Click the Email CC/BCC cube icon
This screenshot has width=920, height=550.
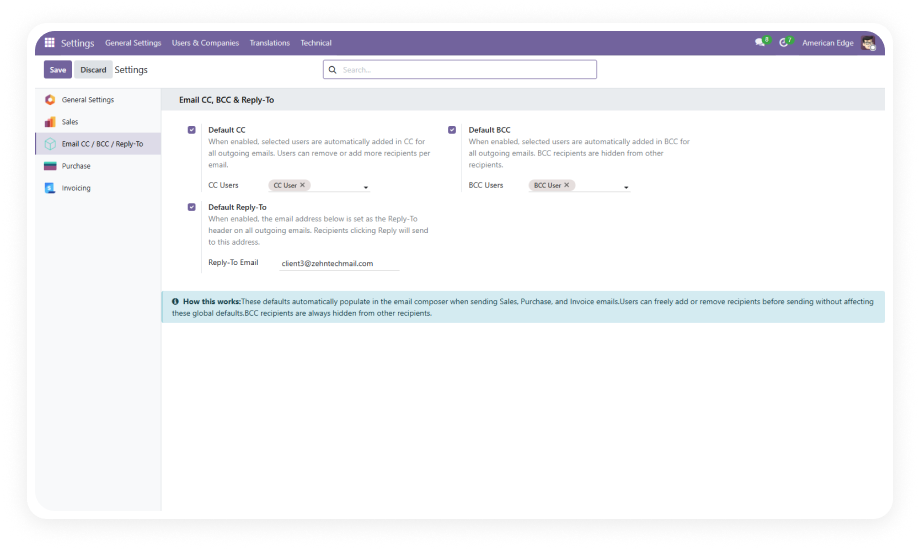[50, 144]
